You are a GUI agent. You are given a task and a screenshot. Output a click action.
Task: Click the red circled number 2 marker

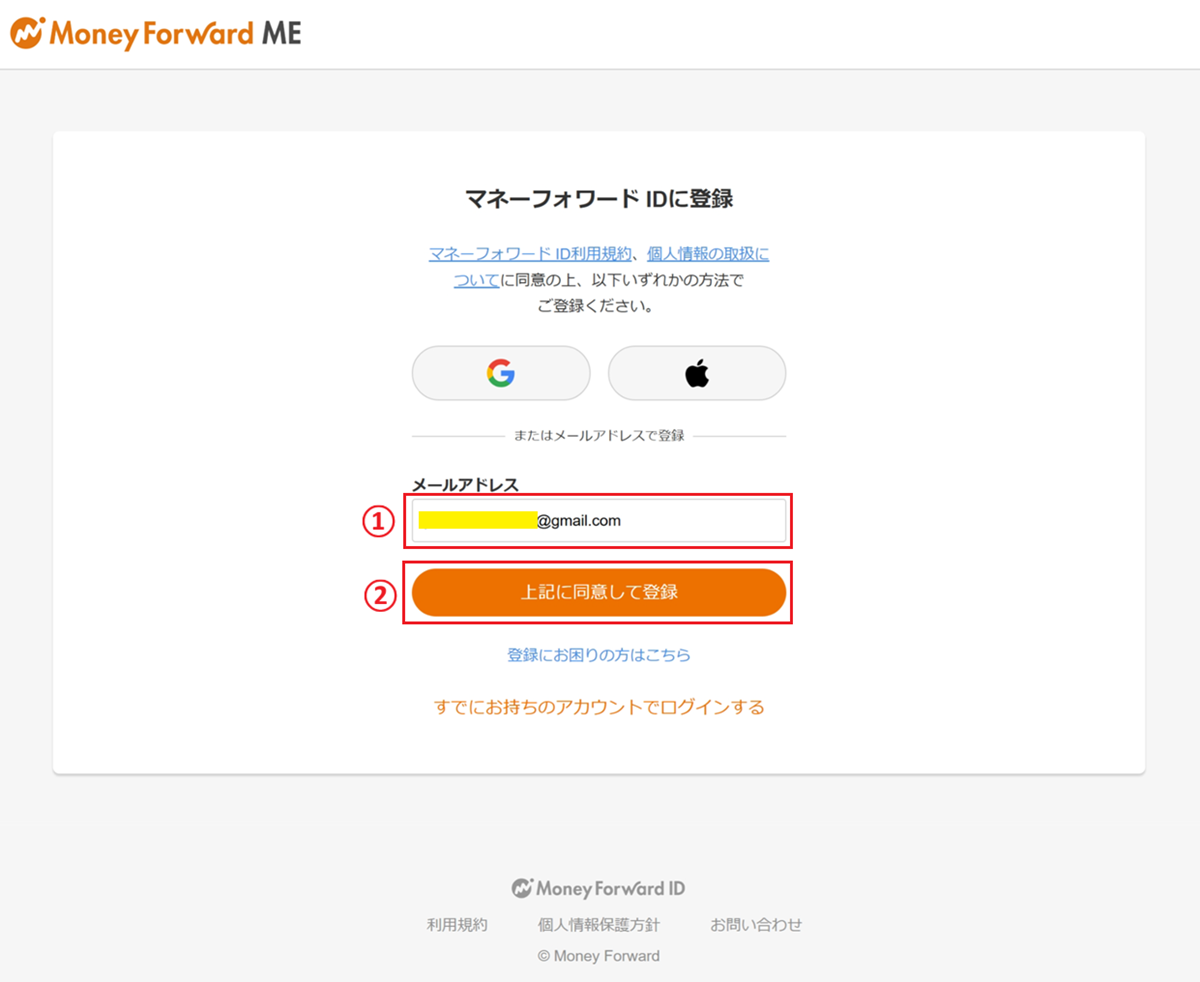pos(375,595)
